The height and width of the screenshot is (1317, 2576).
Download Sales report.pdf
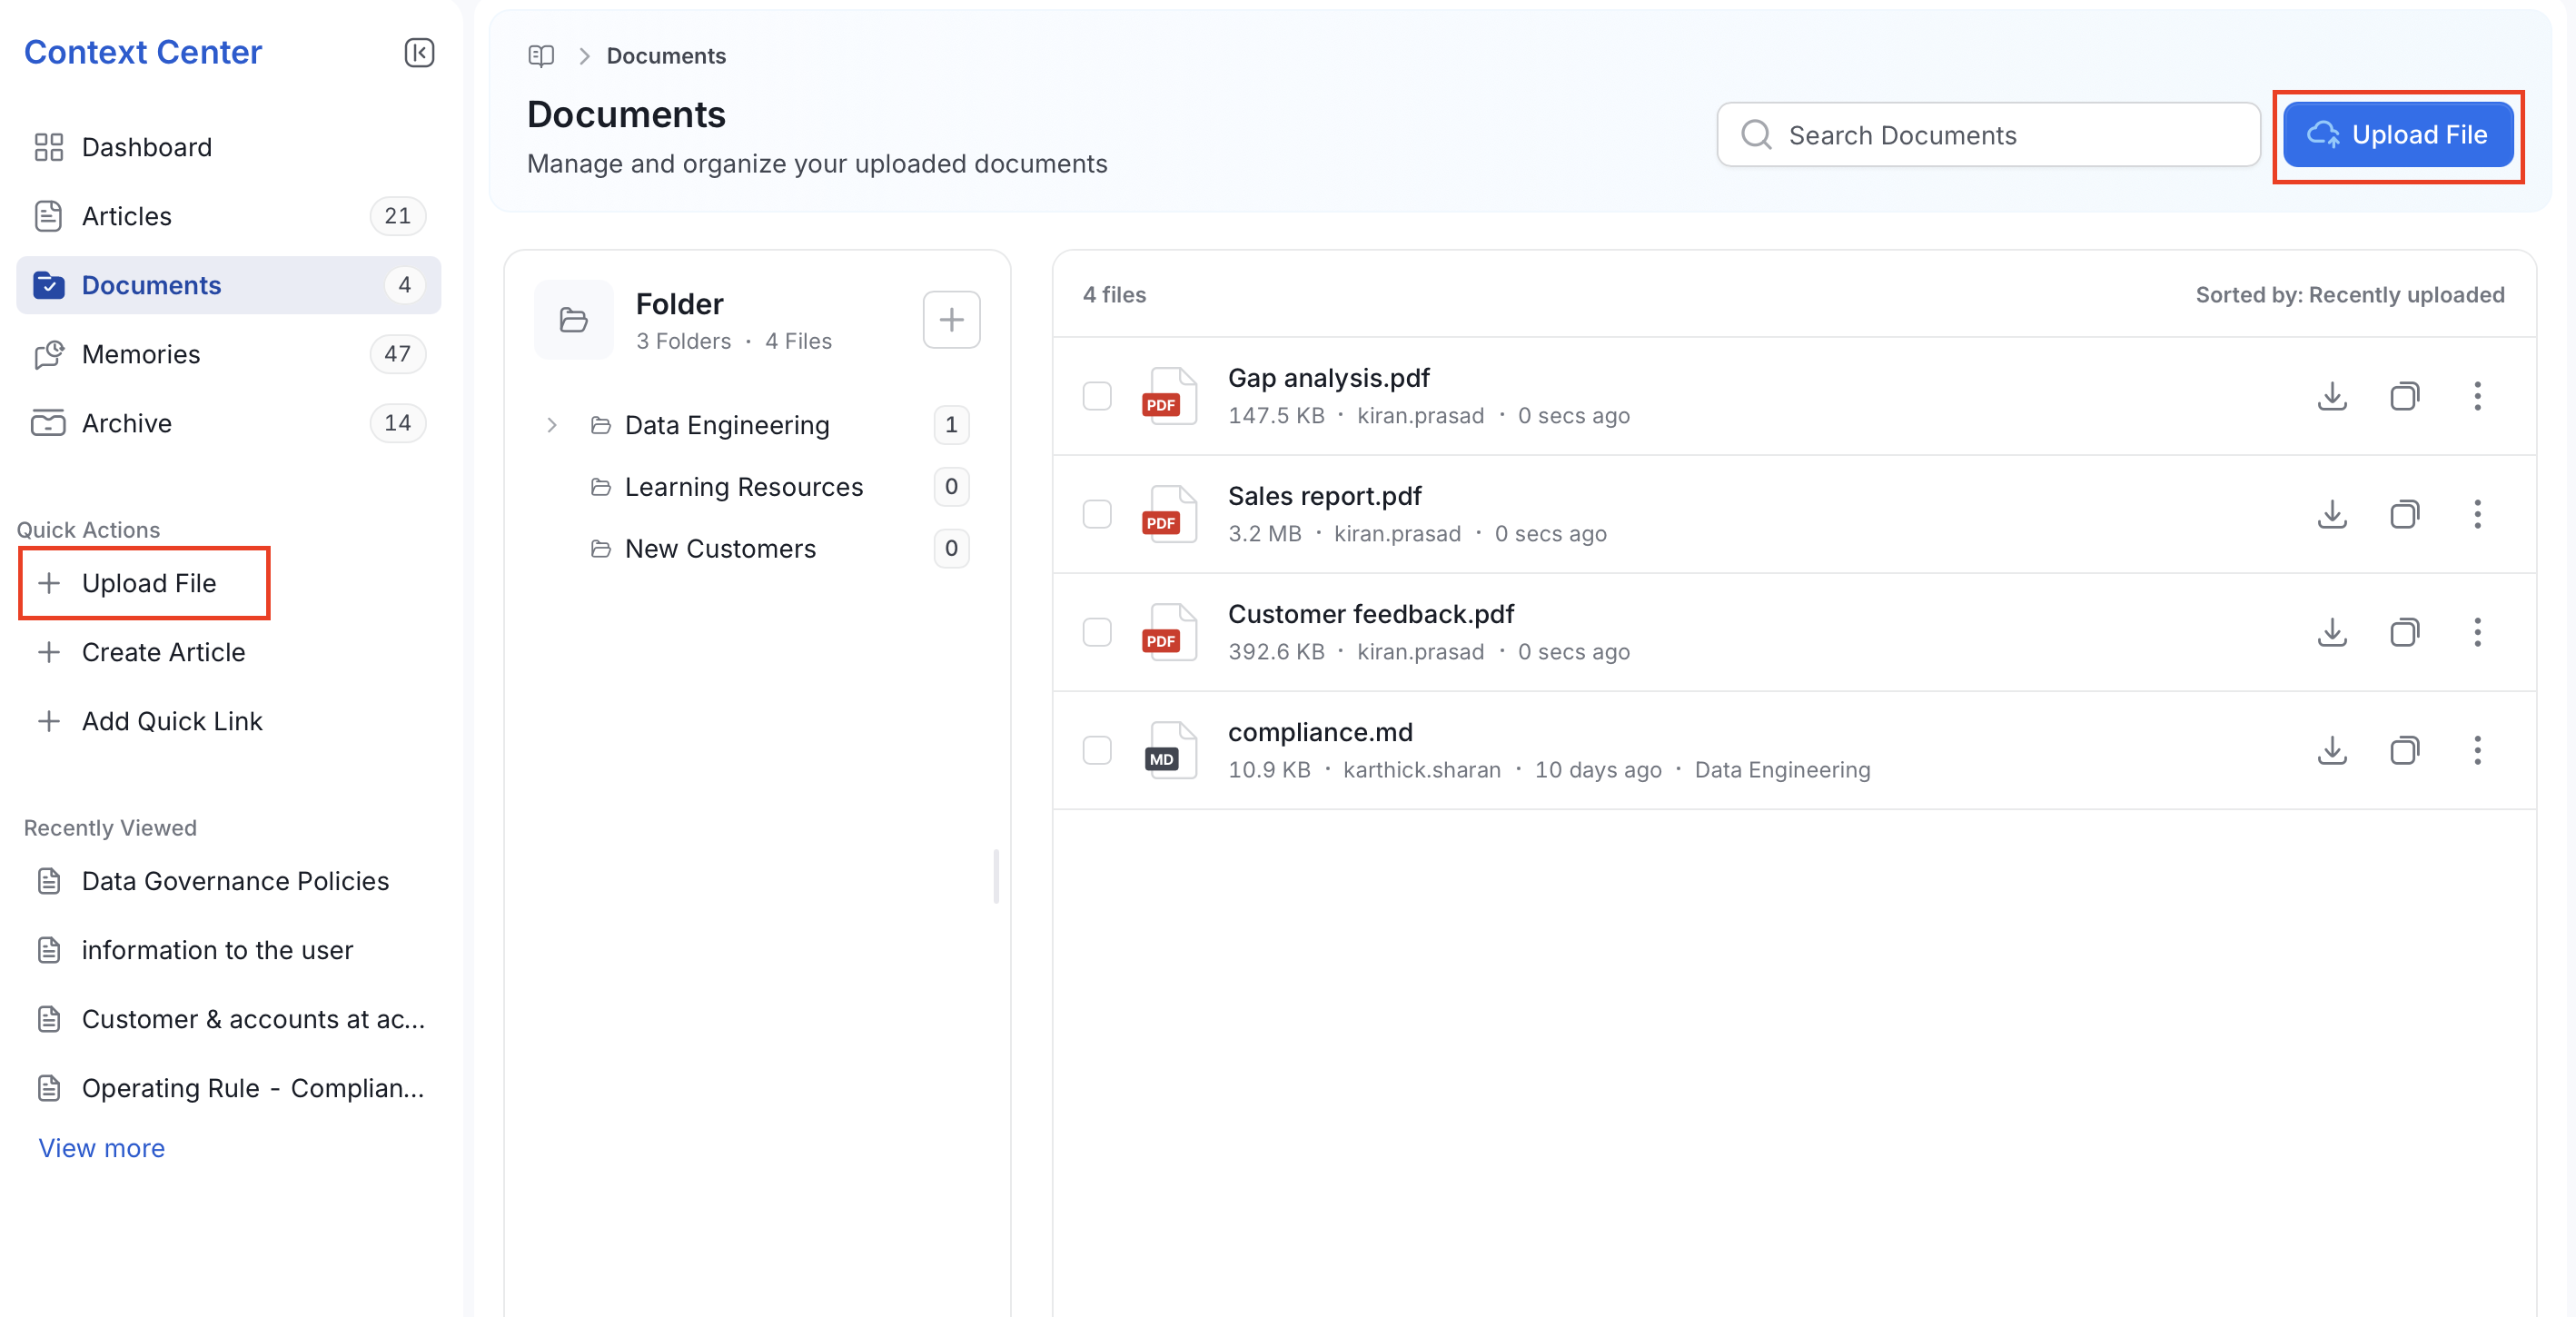click(2332, 514)
